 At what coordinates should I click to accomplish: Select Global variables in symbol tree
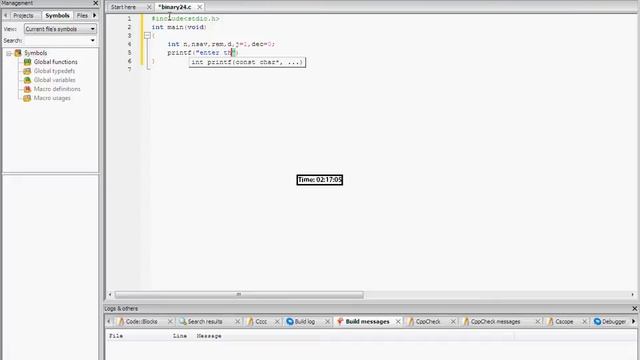coord(55,80)
